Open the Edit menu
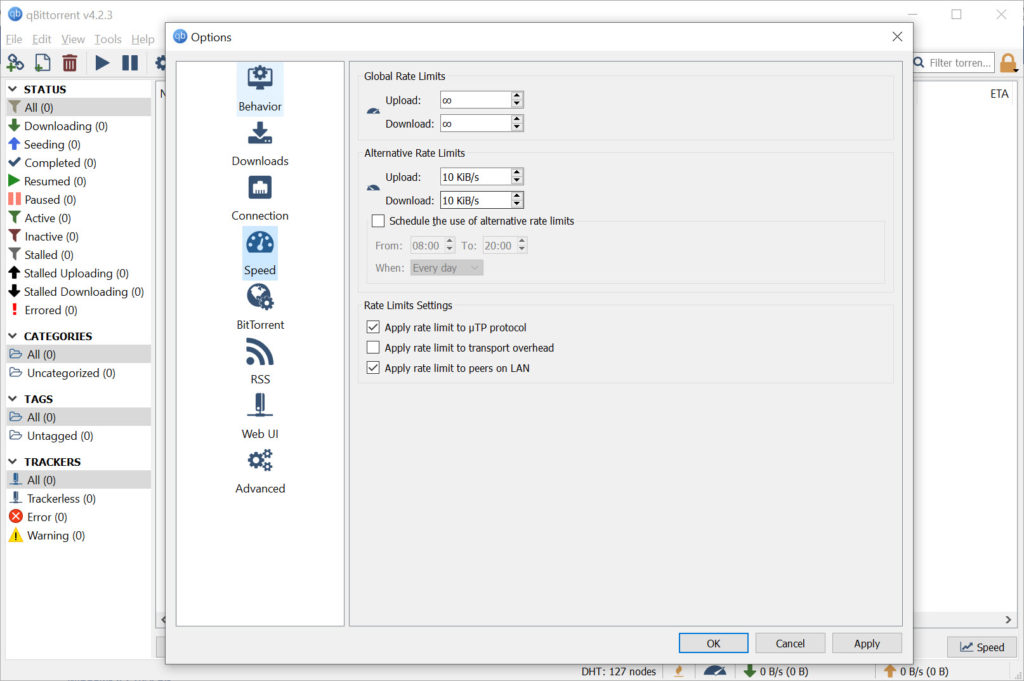 42,39
